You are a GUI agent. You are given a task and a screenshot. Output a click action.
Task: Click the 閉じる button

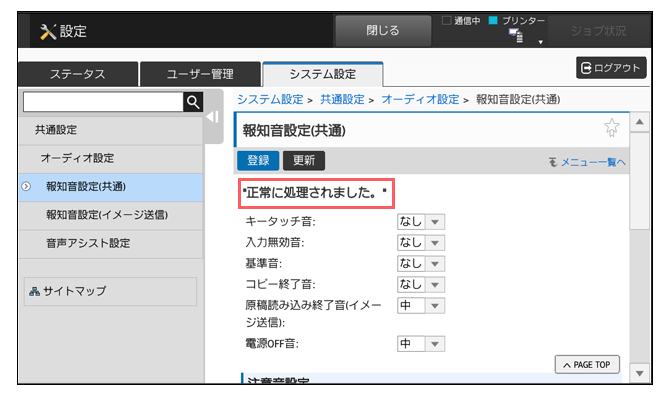coord(383,30)
